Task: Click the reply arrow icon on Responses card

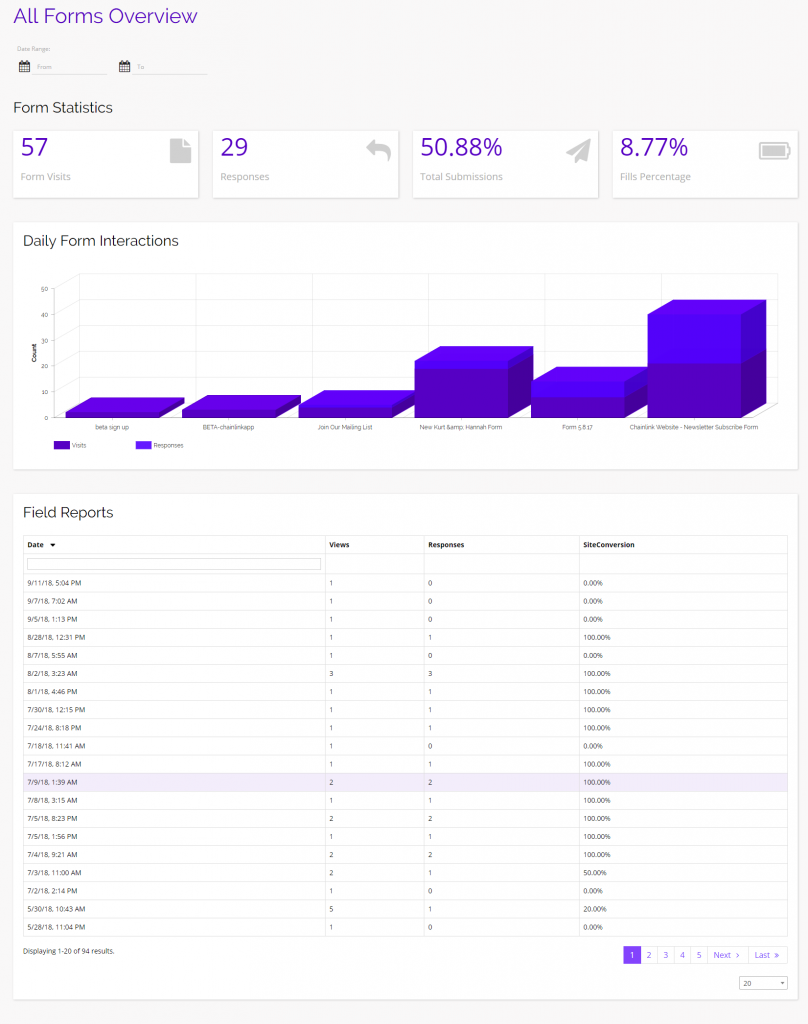Action: pyautogui.click(x=380, y=150)
